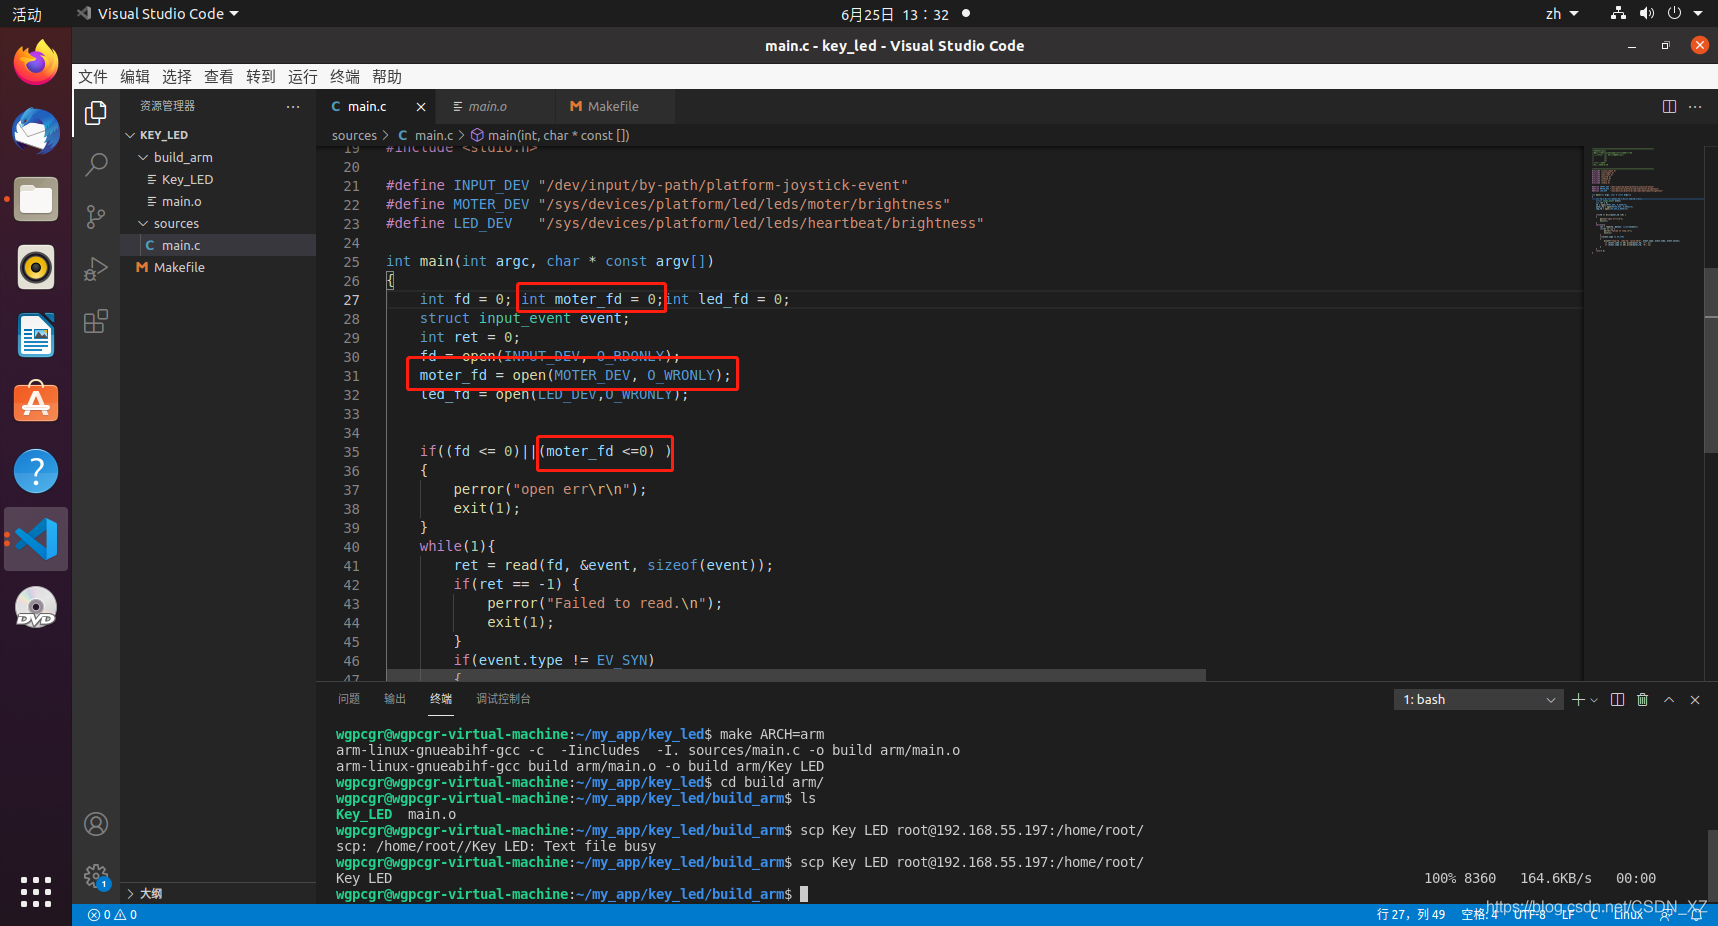1718x926 pixels.
Task: Open the Explorer view in activity bar
Action: coord(96,113)
